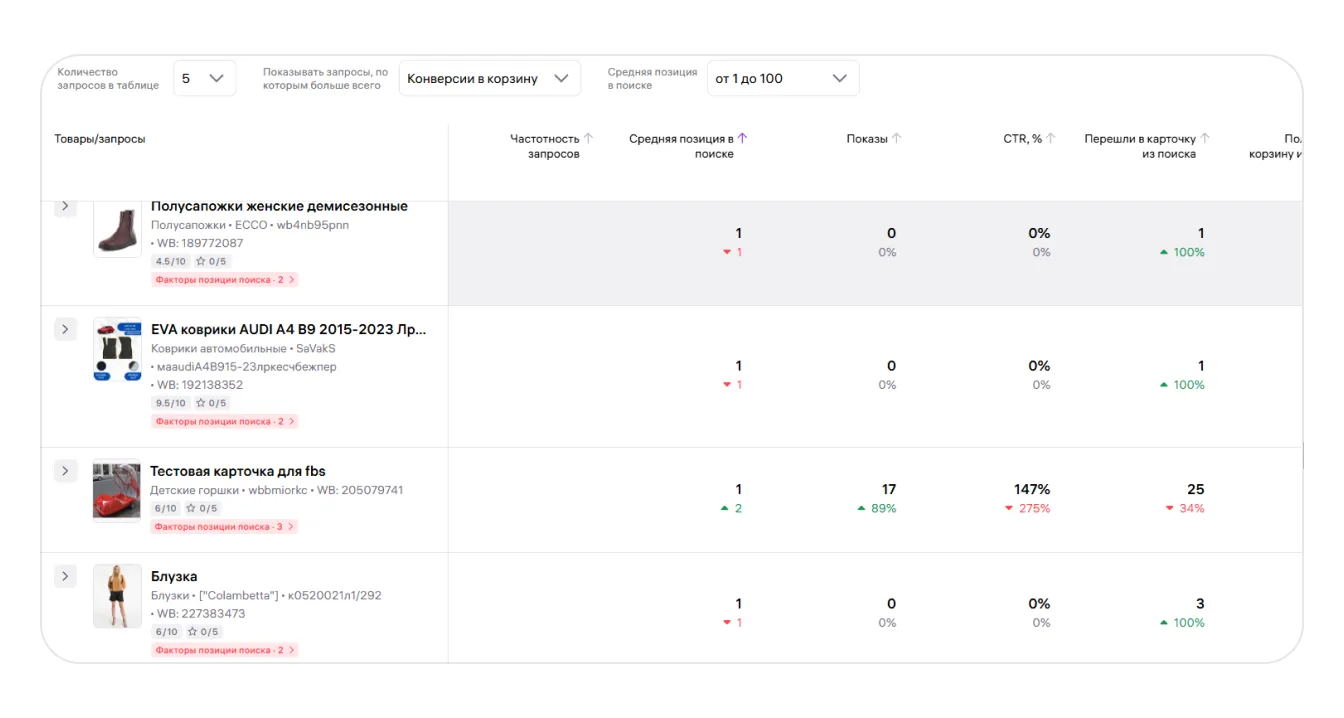Viewport: 1344px width, 718px height.
Task: Click rating star on Тестовая карточка row
Action: (191, 509)
